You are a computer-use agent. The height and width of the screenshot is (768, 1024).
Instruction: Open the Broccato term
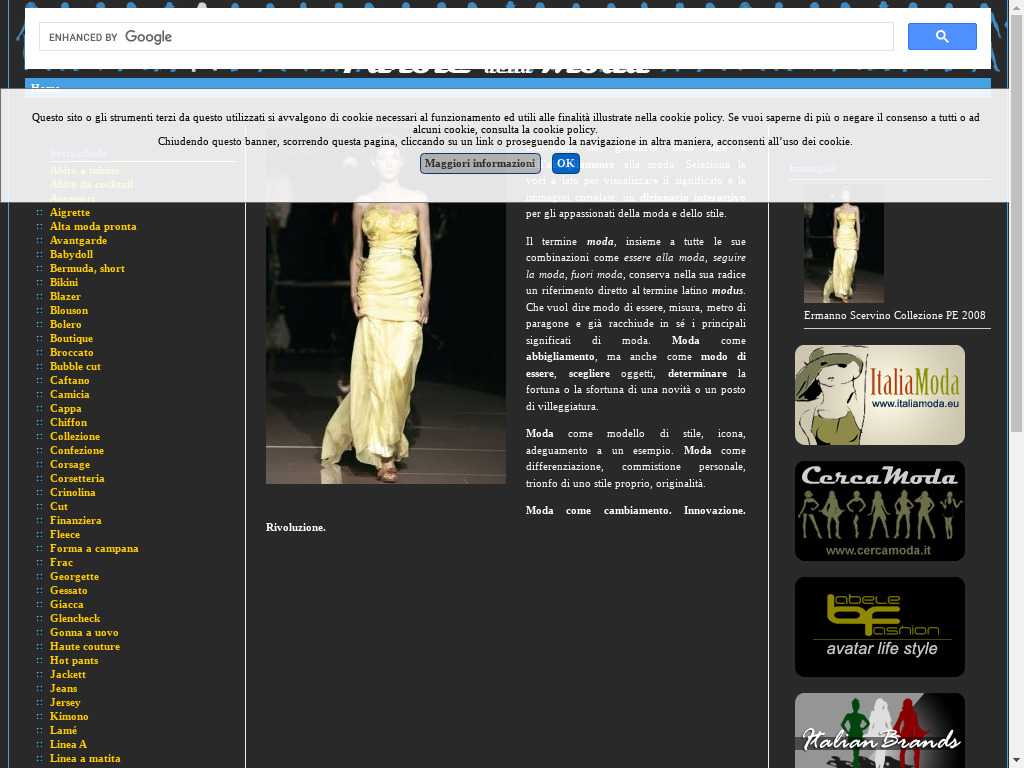[x=71, y=353]
